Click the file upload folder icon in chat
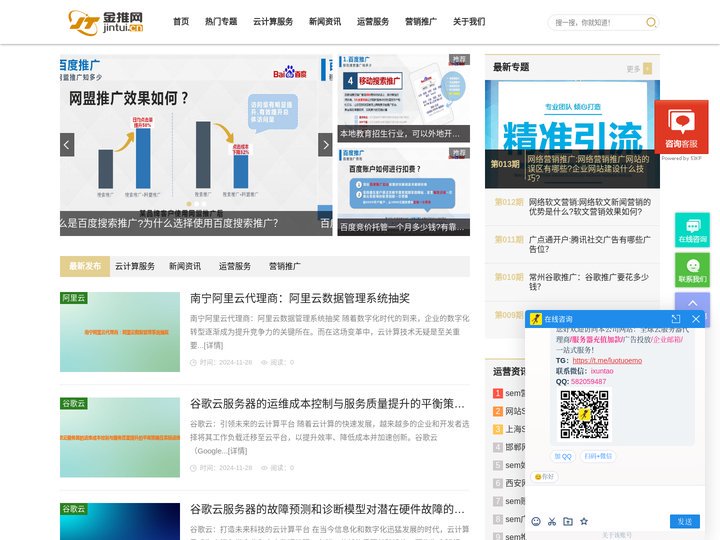The height and width of the screenshot is (540, 720). tap(568, 521)
